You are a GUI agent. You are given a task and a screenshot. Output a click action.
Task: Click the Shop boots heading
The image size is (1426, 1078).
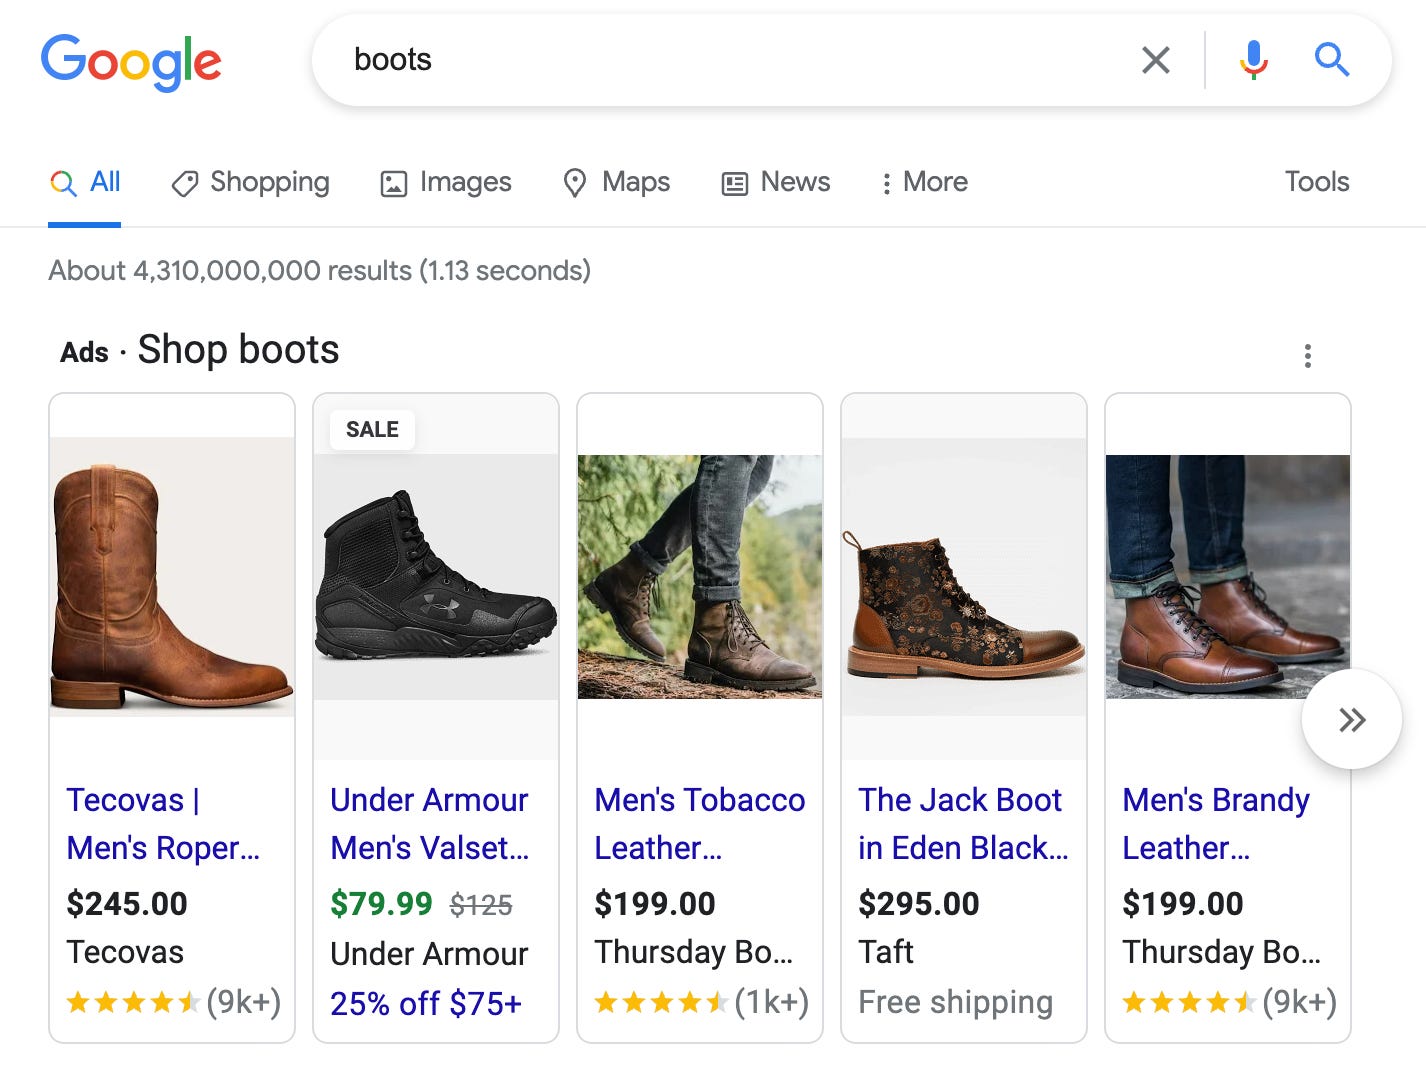pos(238,350)
